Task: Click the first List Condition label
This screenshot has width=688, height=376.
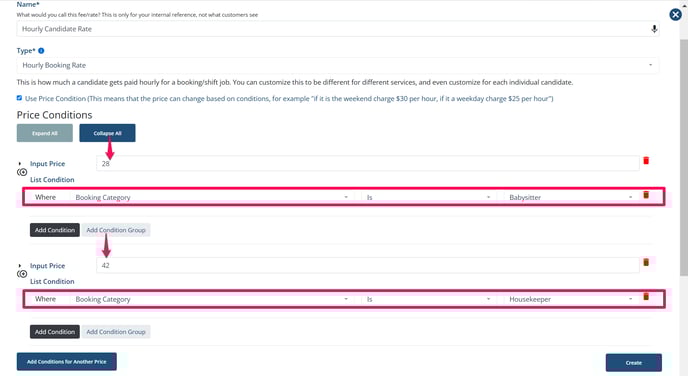Action: coord(52,179)
